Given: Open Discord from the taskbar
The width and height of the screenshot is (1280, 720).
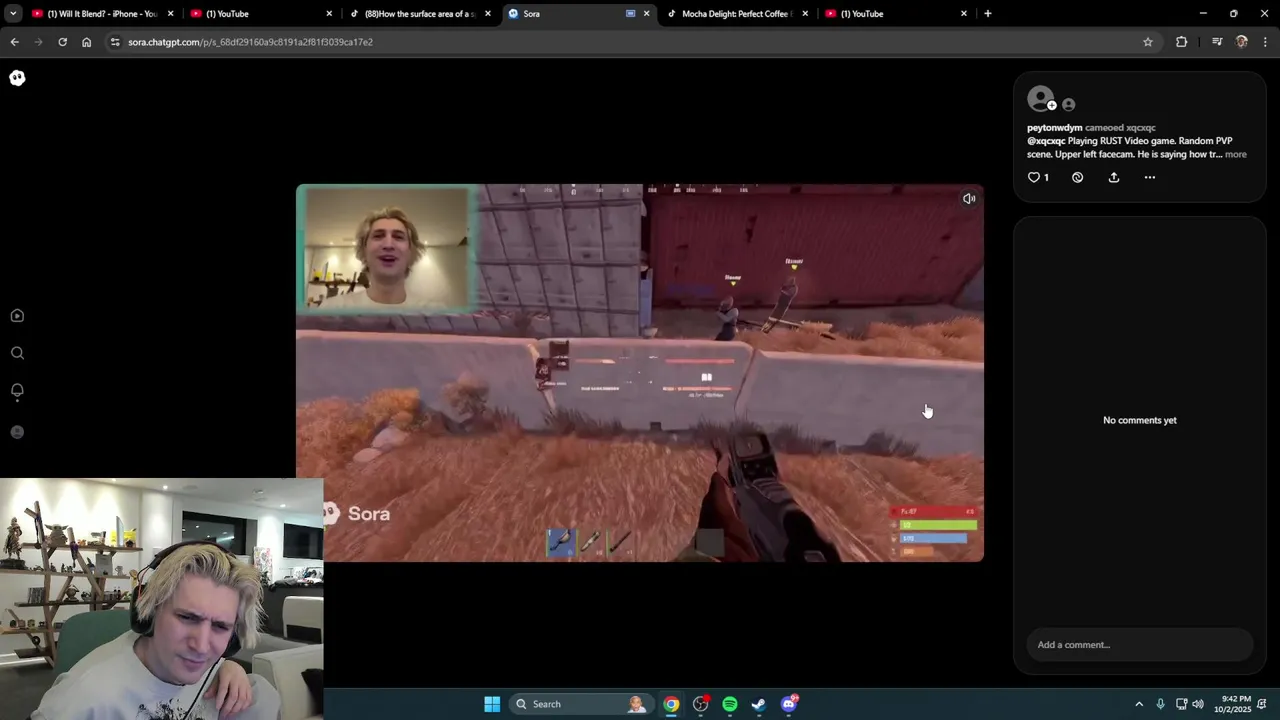Looking at the screenshot, I should [x=789, y=704].
